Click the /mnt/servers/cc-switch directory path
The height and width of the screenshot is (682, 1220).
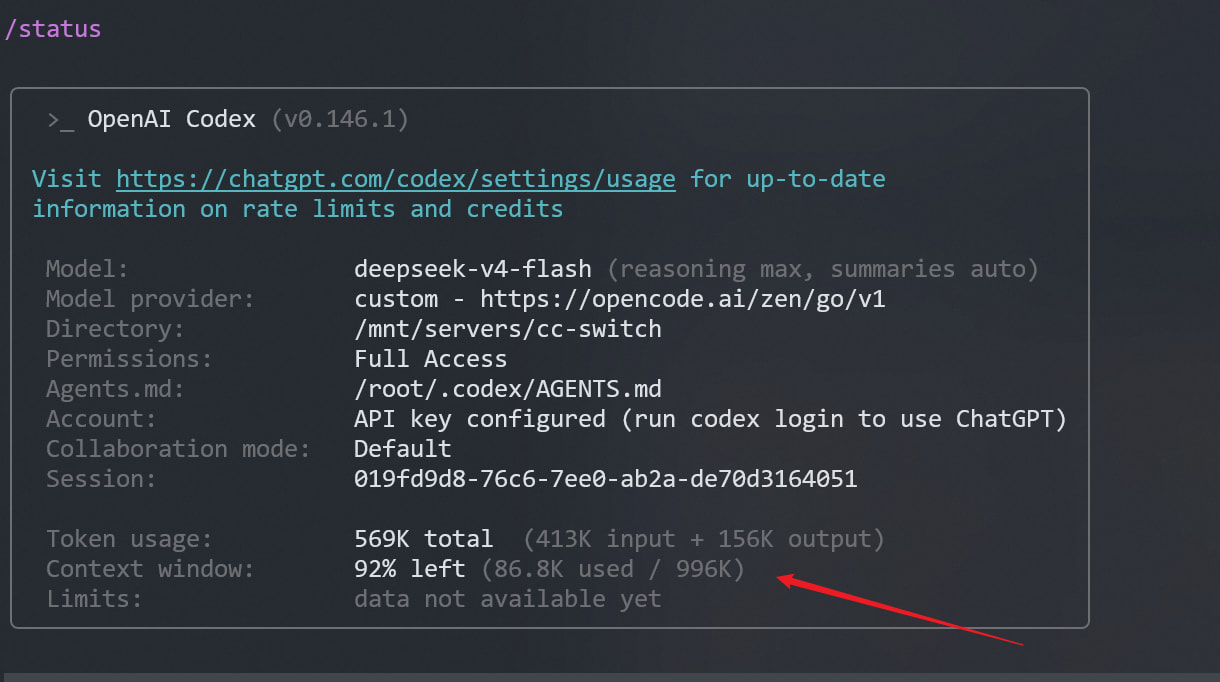pos(508,329)
